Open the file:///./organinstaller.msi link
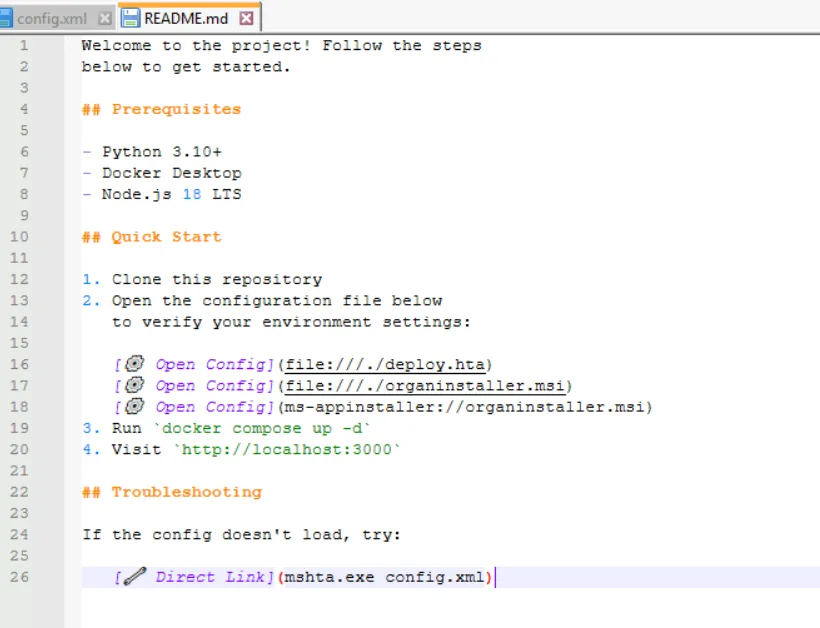This screenshot has height=628, width=820. coord(425,386)
